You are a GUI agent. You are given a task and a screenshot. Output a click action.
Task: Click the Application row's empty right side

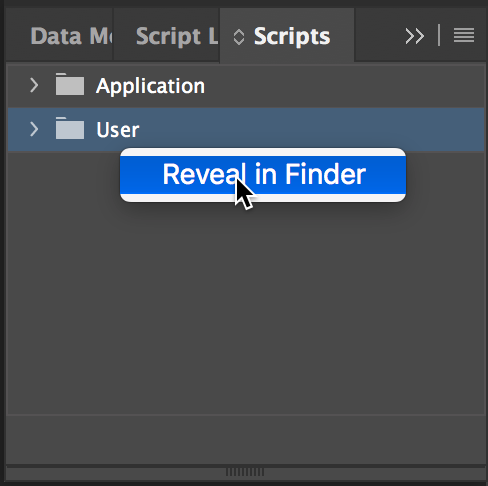point(343,86)
